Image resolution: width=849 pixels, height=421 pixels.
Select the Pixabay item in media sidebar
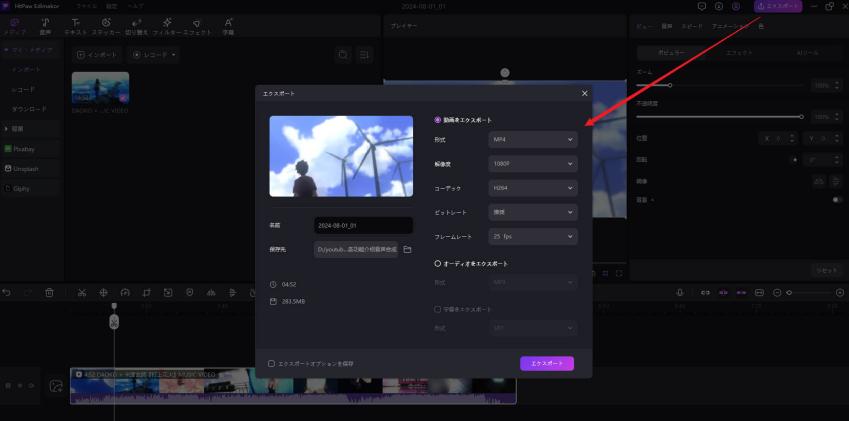pos(27,148)
